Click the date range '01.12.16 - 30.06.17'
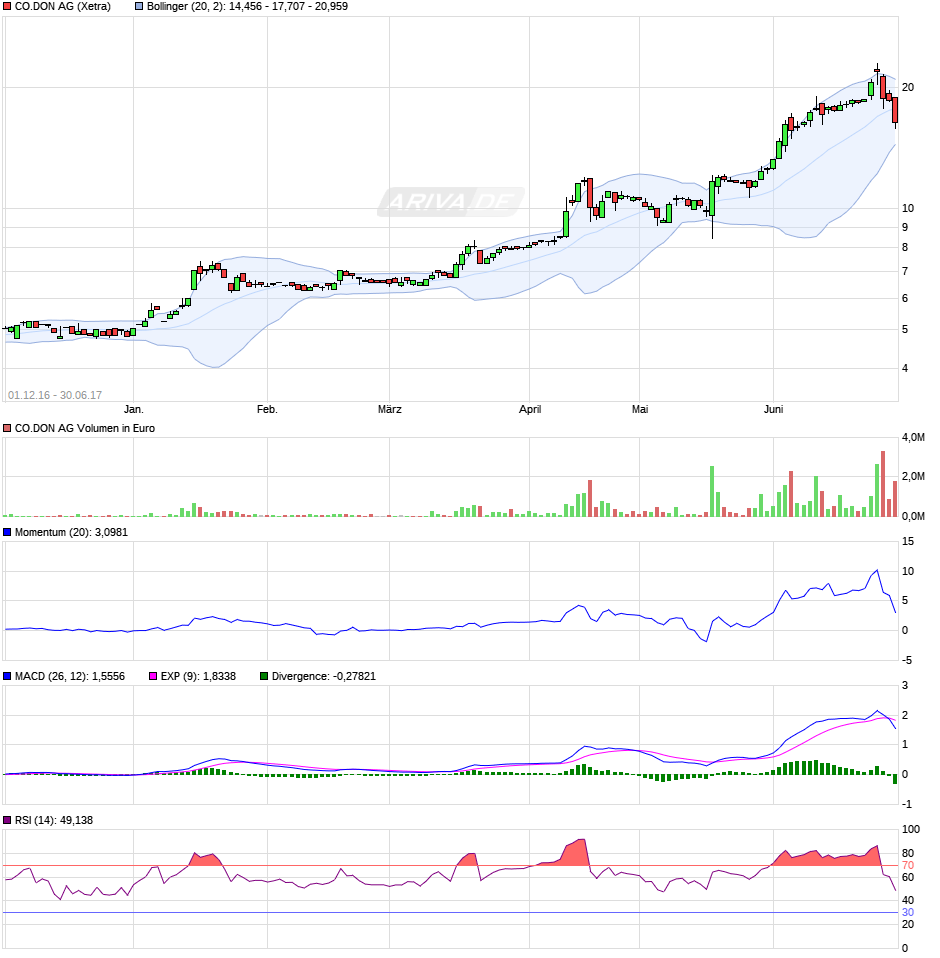The height and width of the screenshot is (958, 940). [x=55, y=395]
